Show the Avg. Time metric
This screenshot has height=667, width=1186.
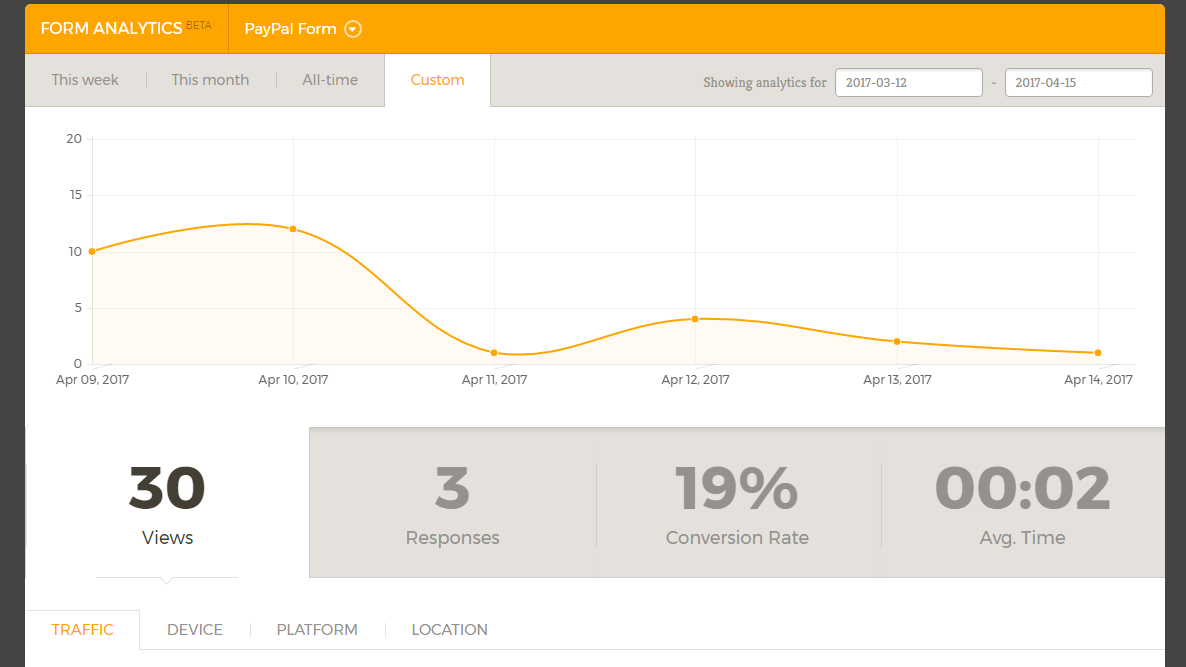[x=1023, y=504]
